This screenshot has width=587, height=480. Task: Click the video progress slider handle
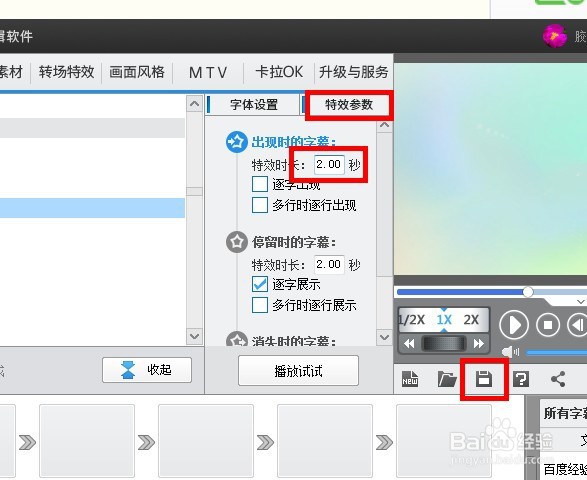click(x=528, y=292)
